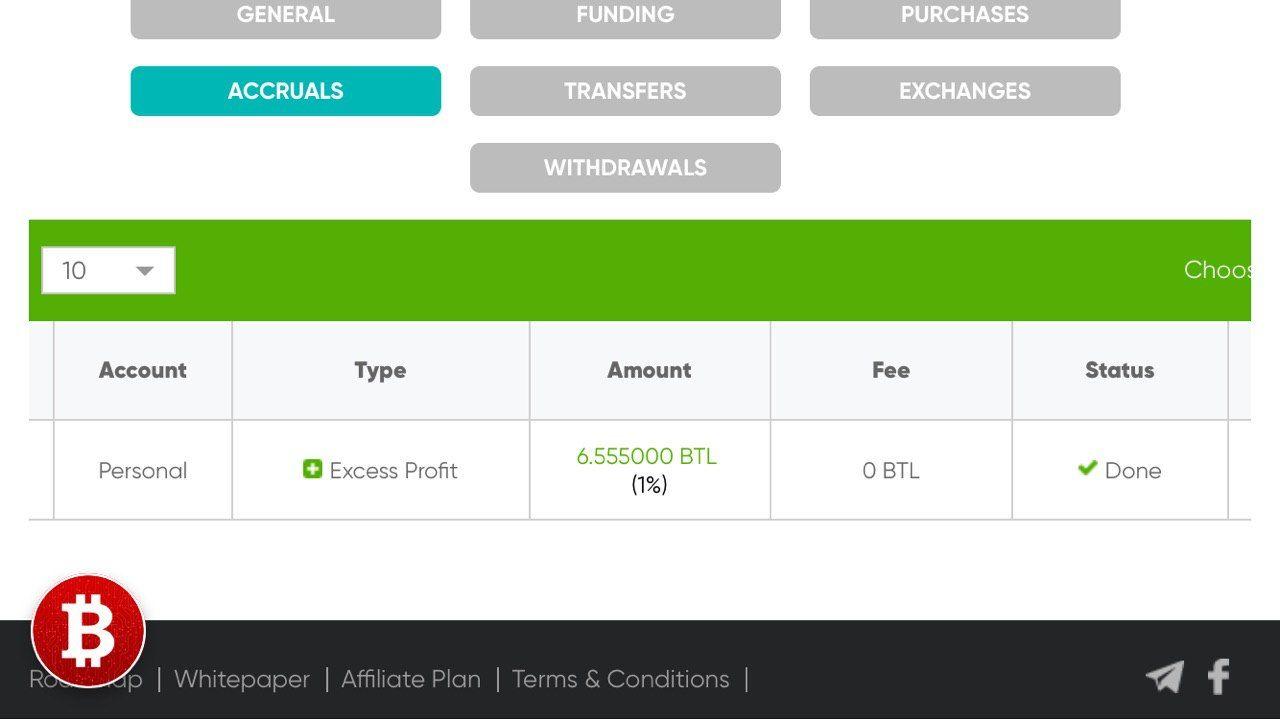
Task: Click the 6.555000 BTL amount value
Action: click(646, 456)
